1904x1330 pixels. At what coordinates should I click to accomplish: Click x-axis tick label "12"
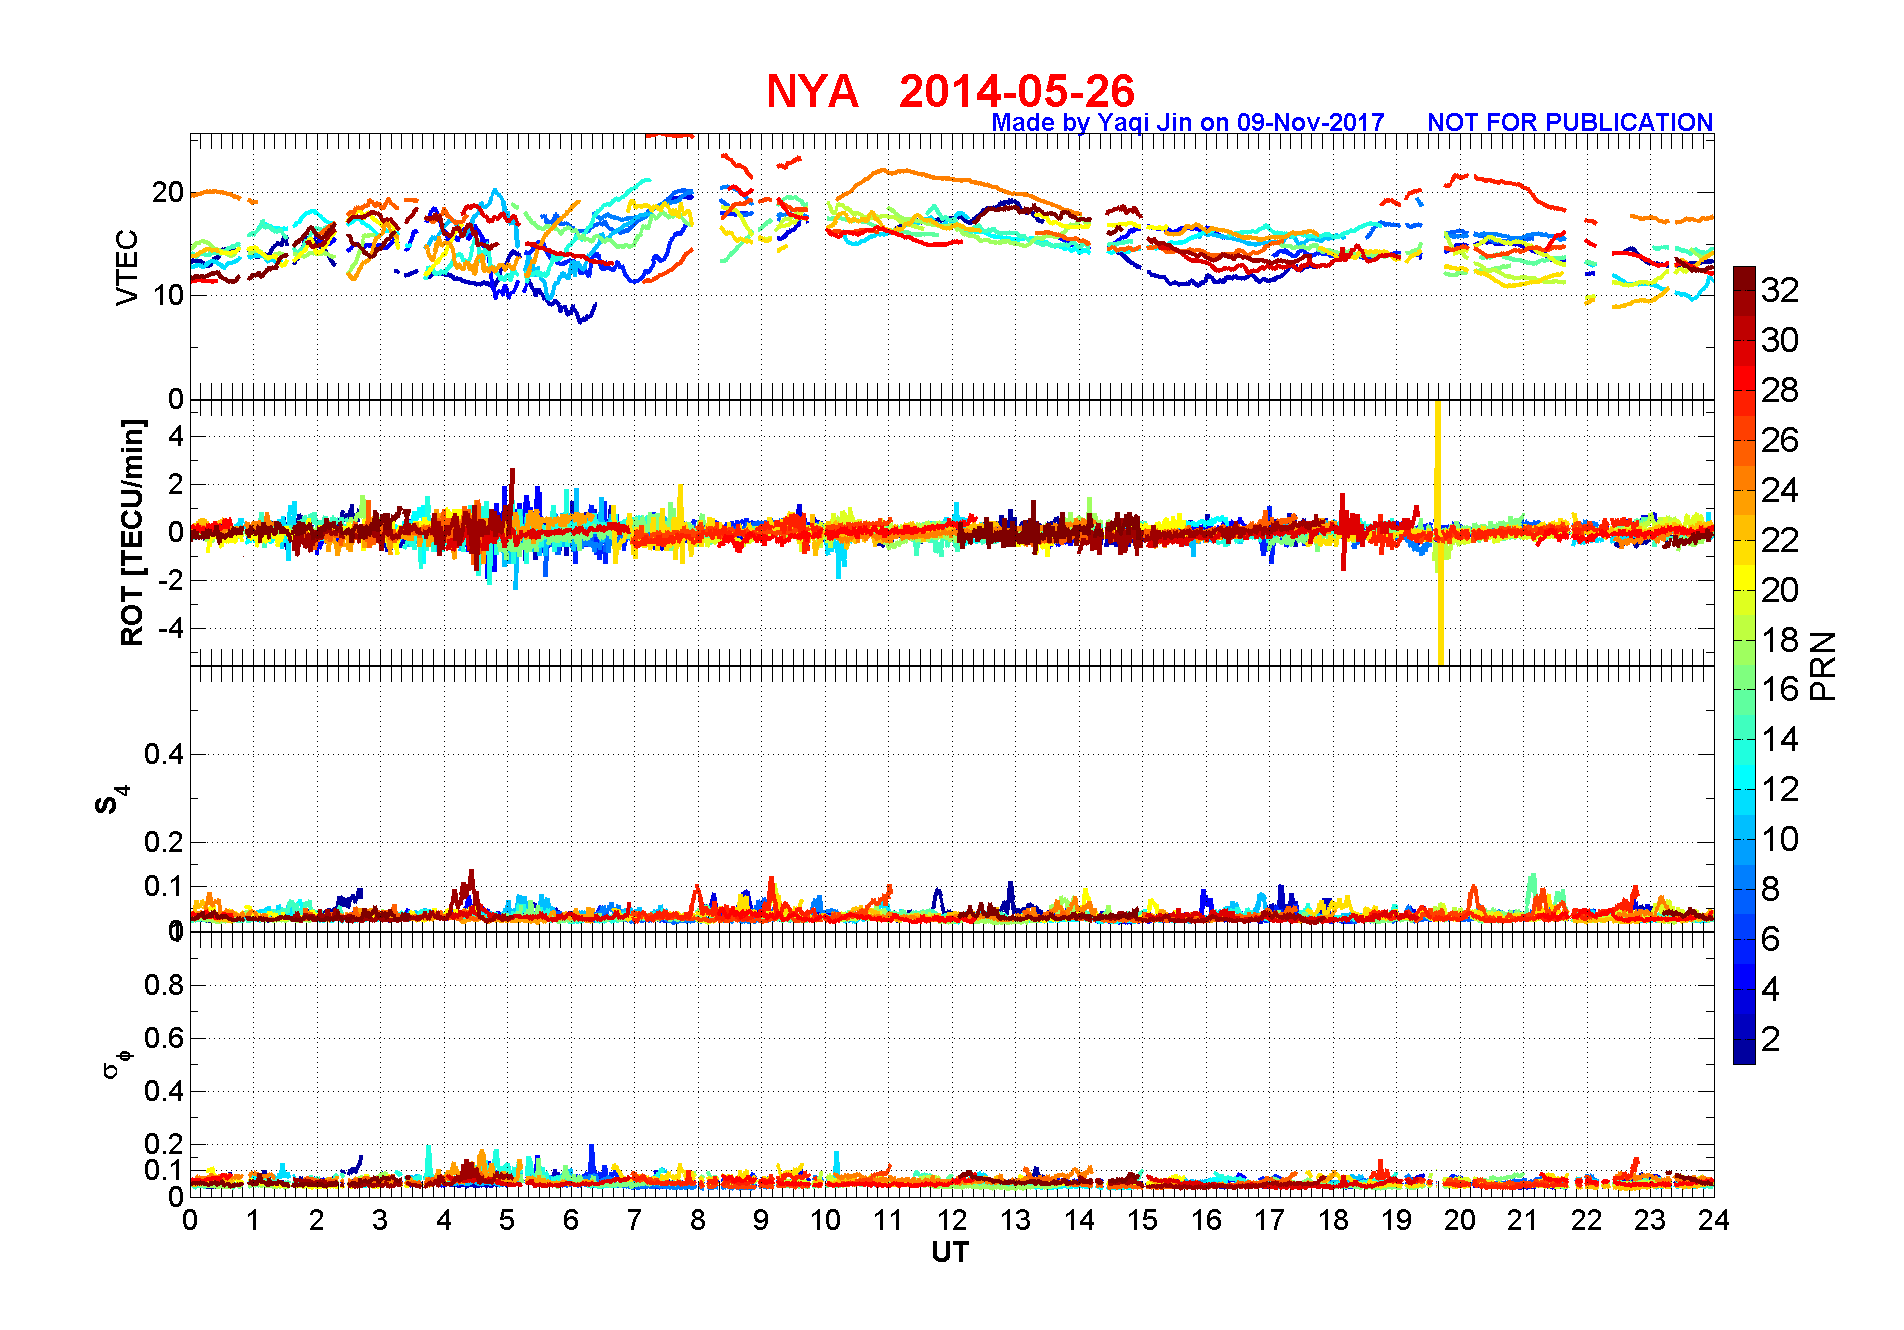coord(952,1221)
